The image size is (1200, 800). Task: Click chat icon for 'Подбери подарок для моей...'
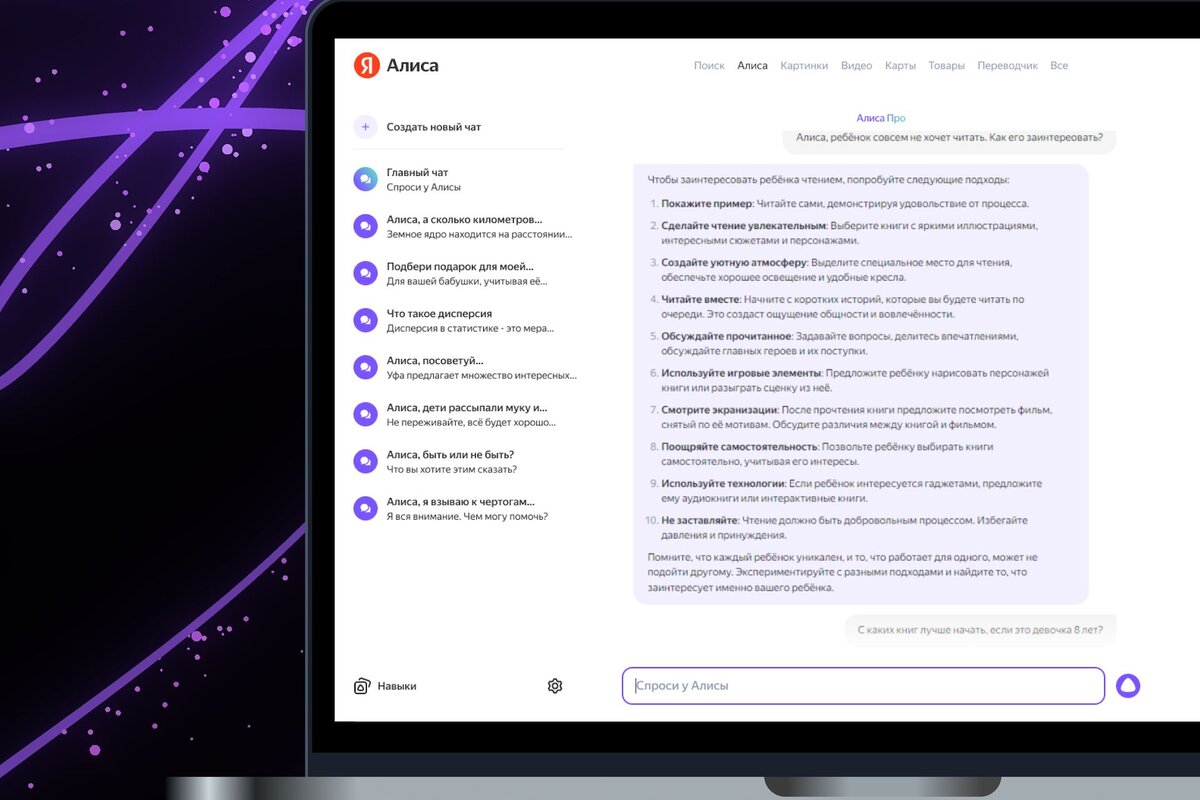(365, 273)
